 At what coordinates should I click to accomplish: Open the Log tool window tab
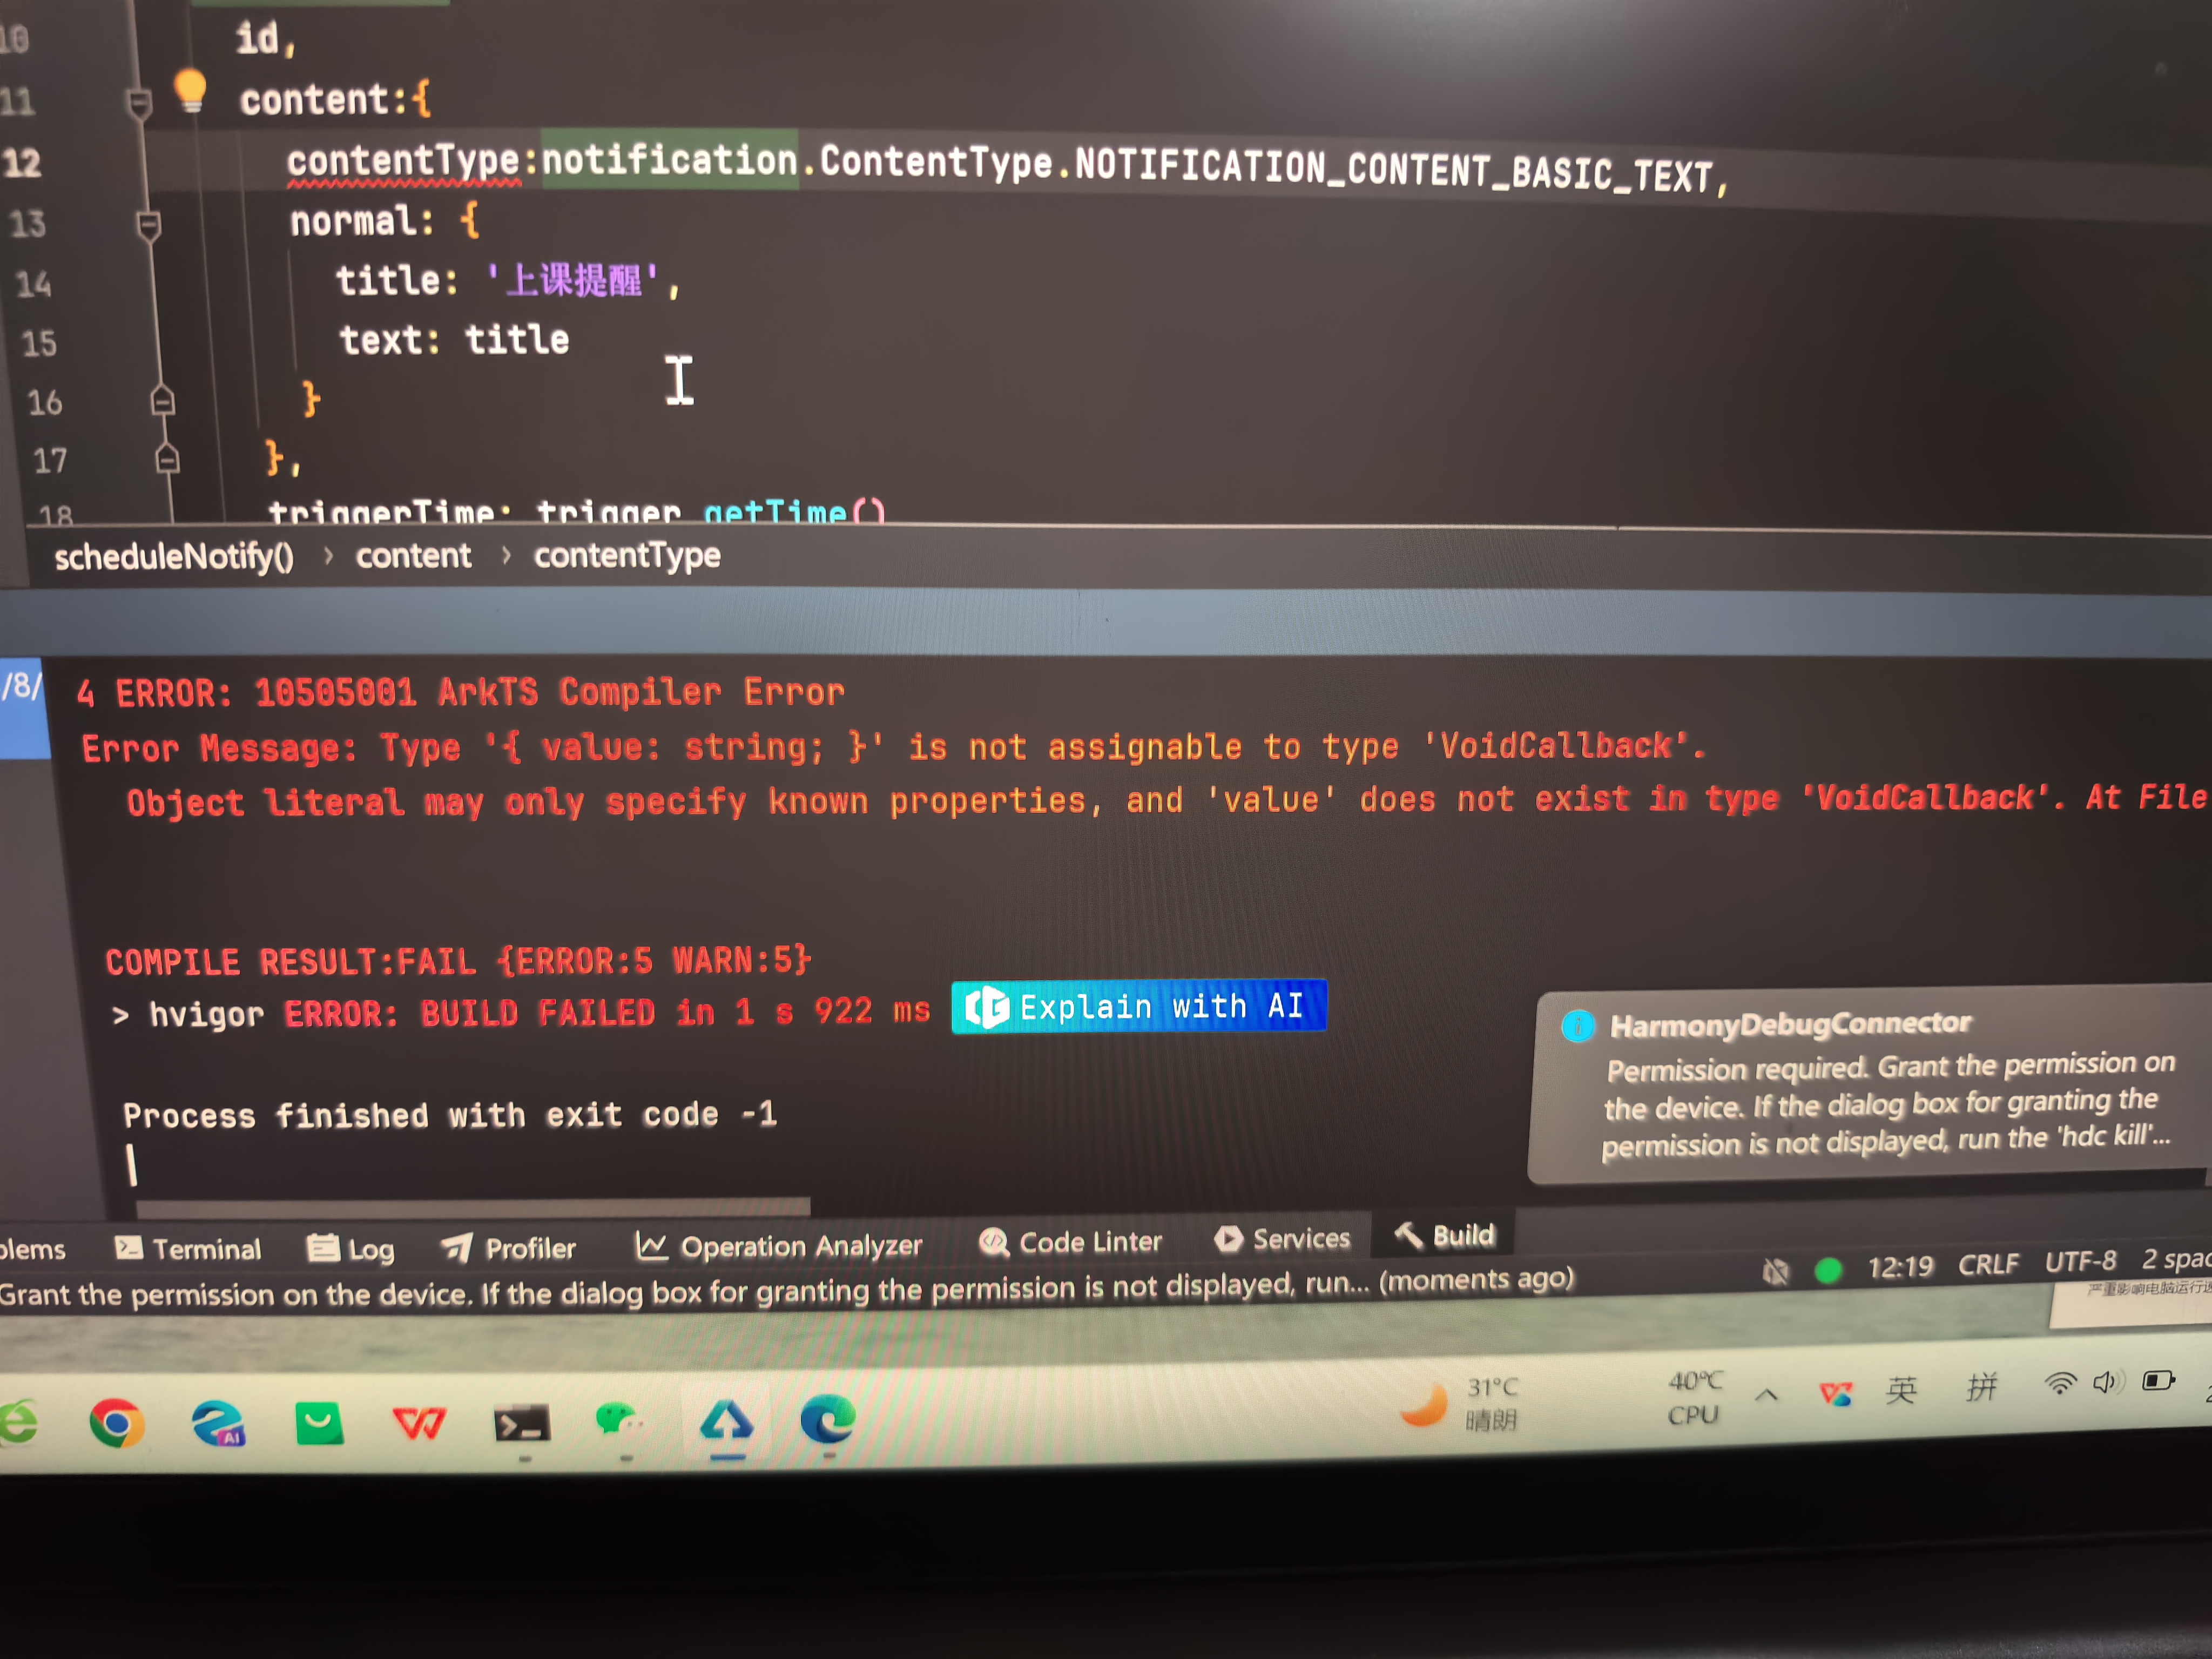351,1248
